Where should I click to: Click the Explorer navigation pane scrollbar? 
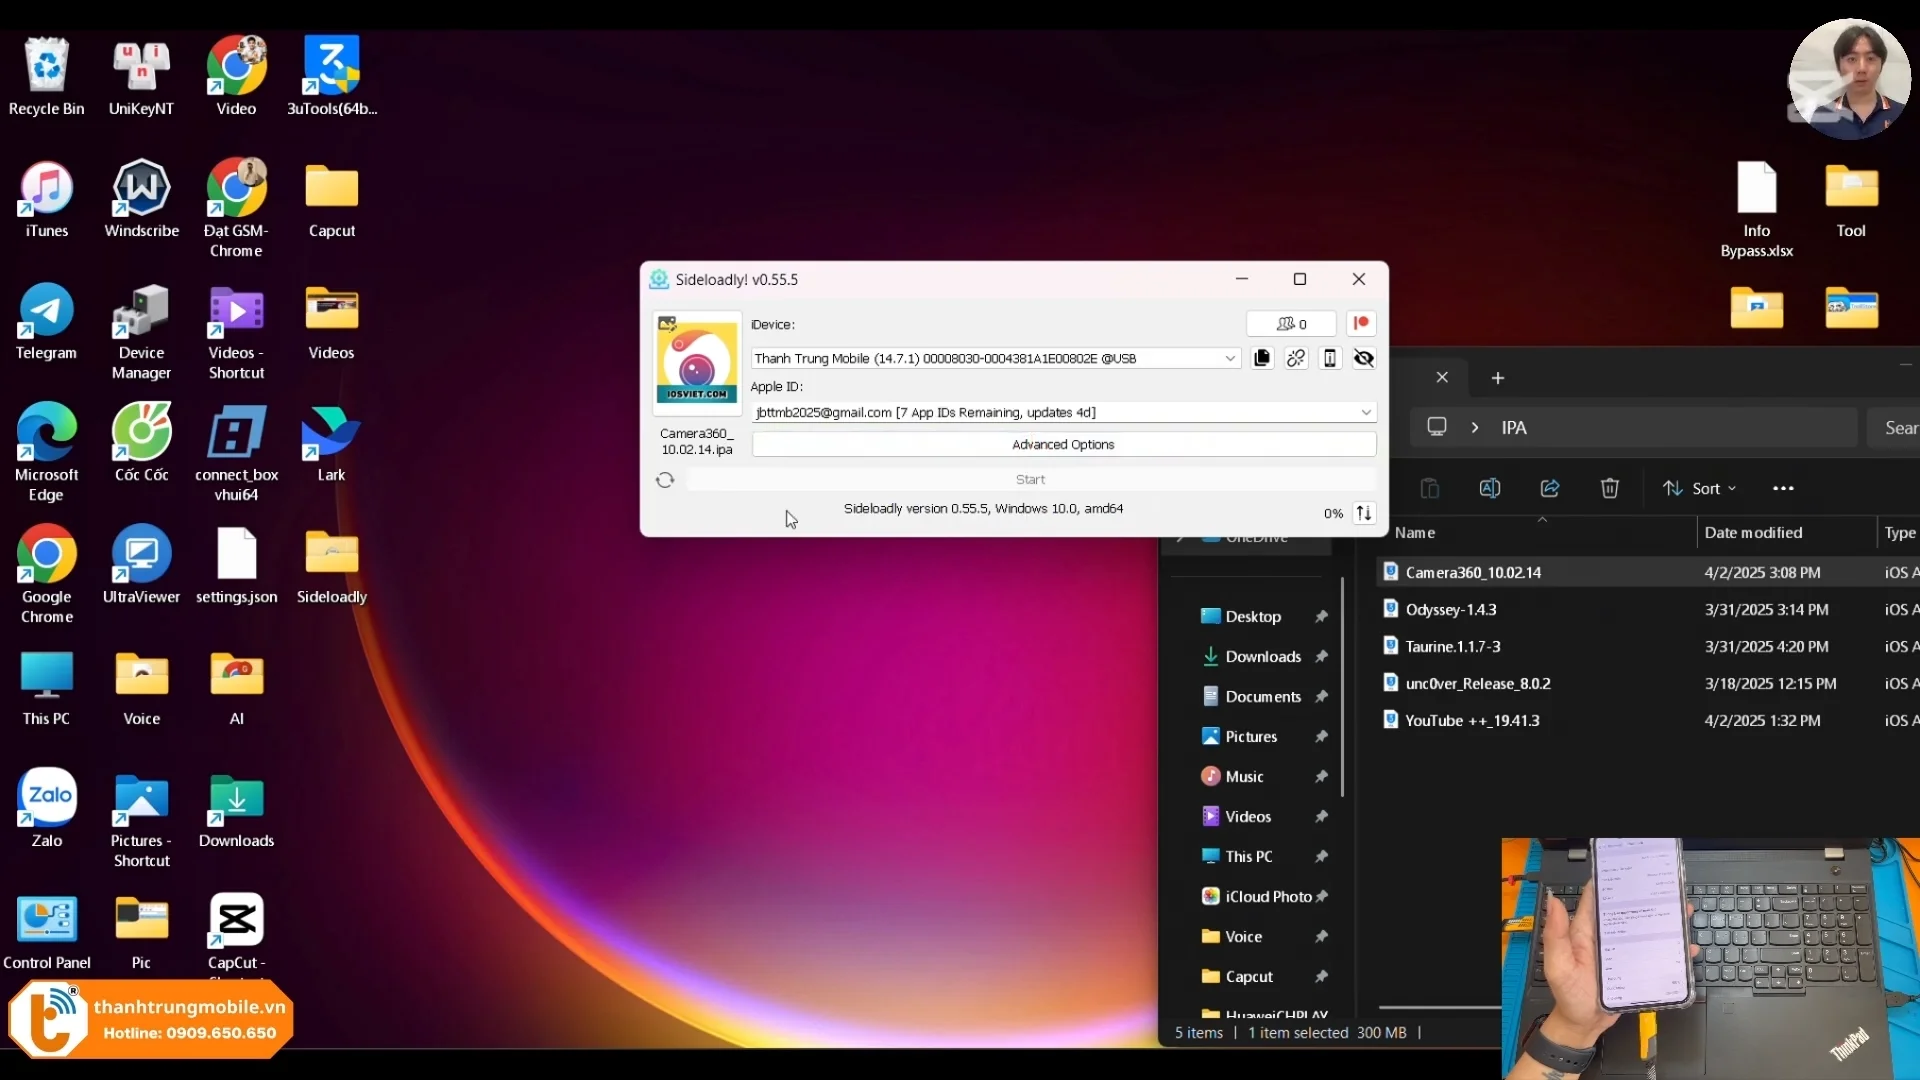pyautogui.click(x=1342, y=687)
